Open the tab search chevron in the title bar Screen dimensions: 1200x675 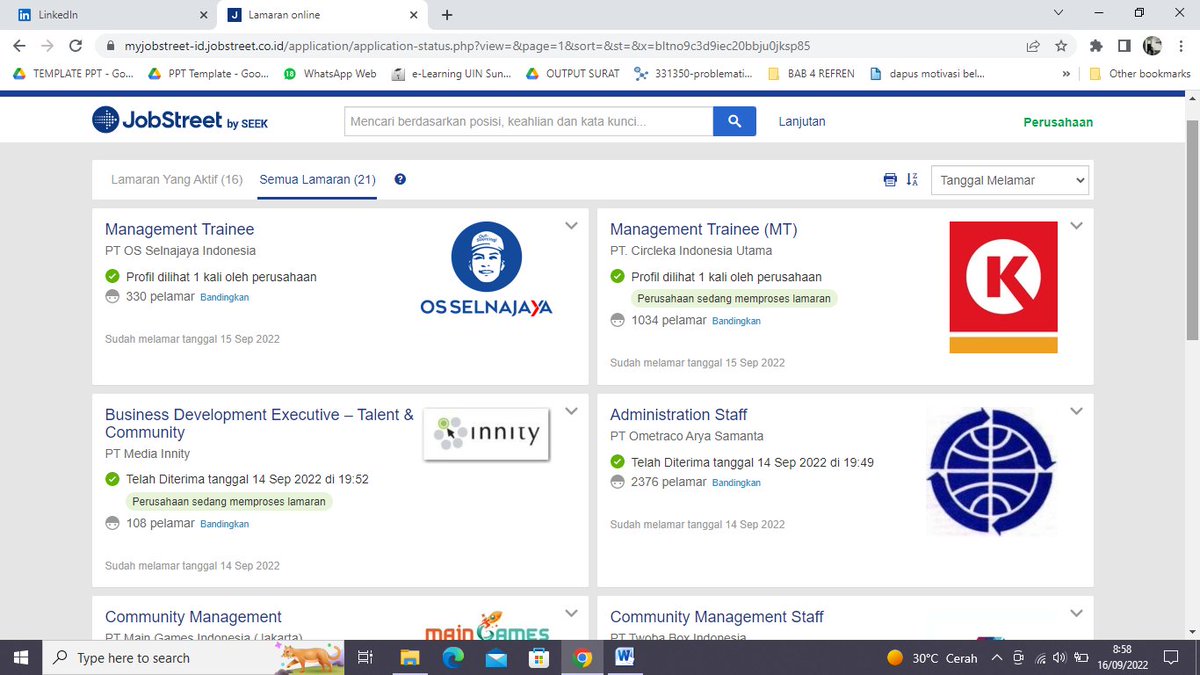pos(1059,13)
